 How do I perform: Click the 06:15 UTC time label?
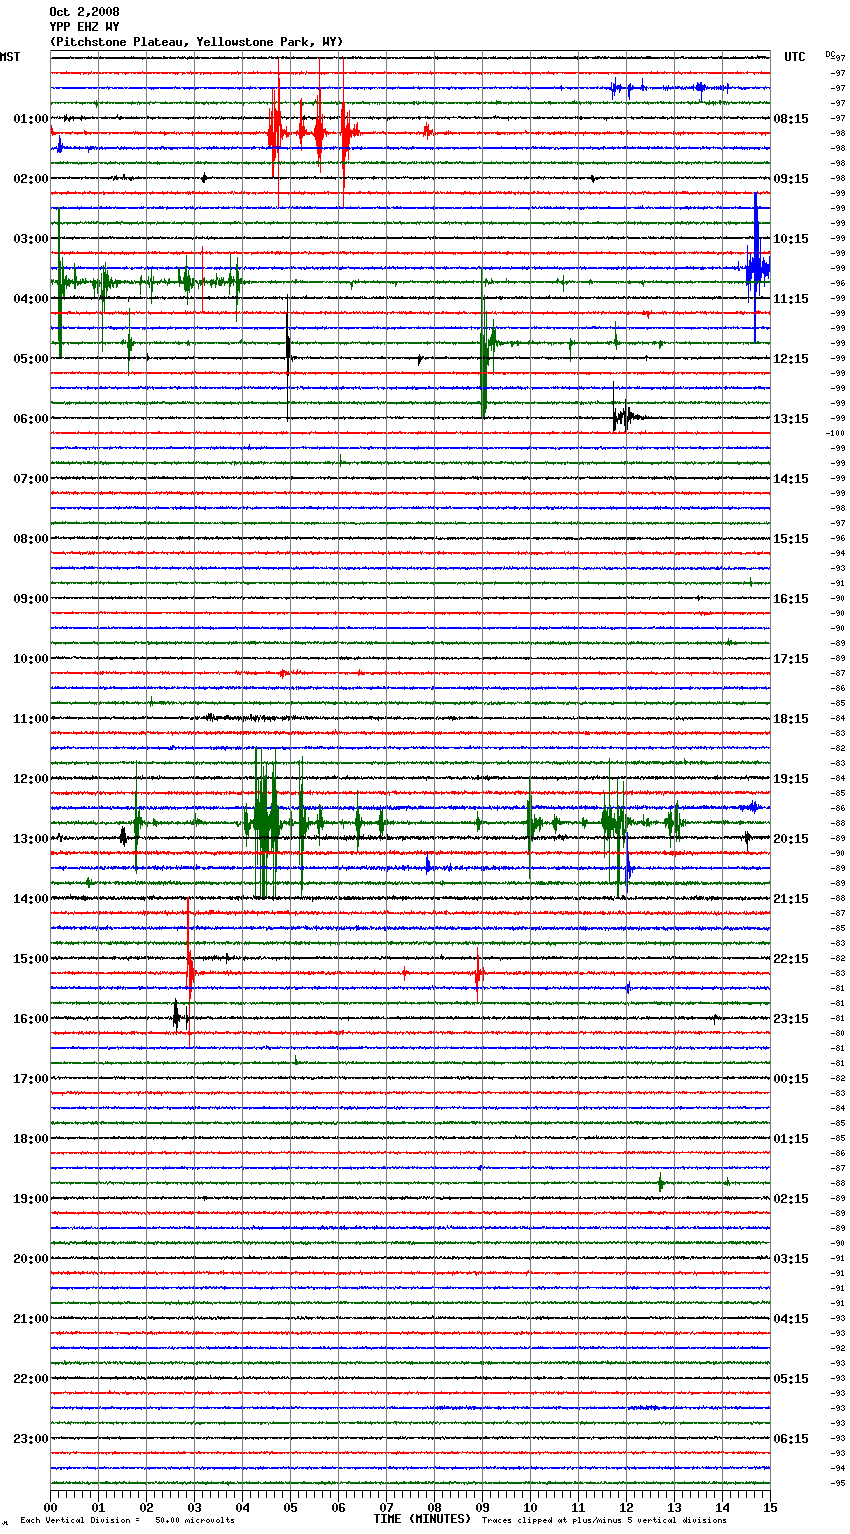(x=791, y=1438)
